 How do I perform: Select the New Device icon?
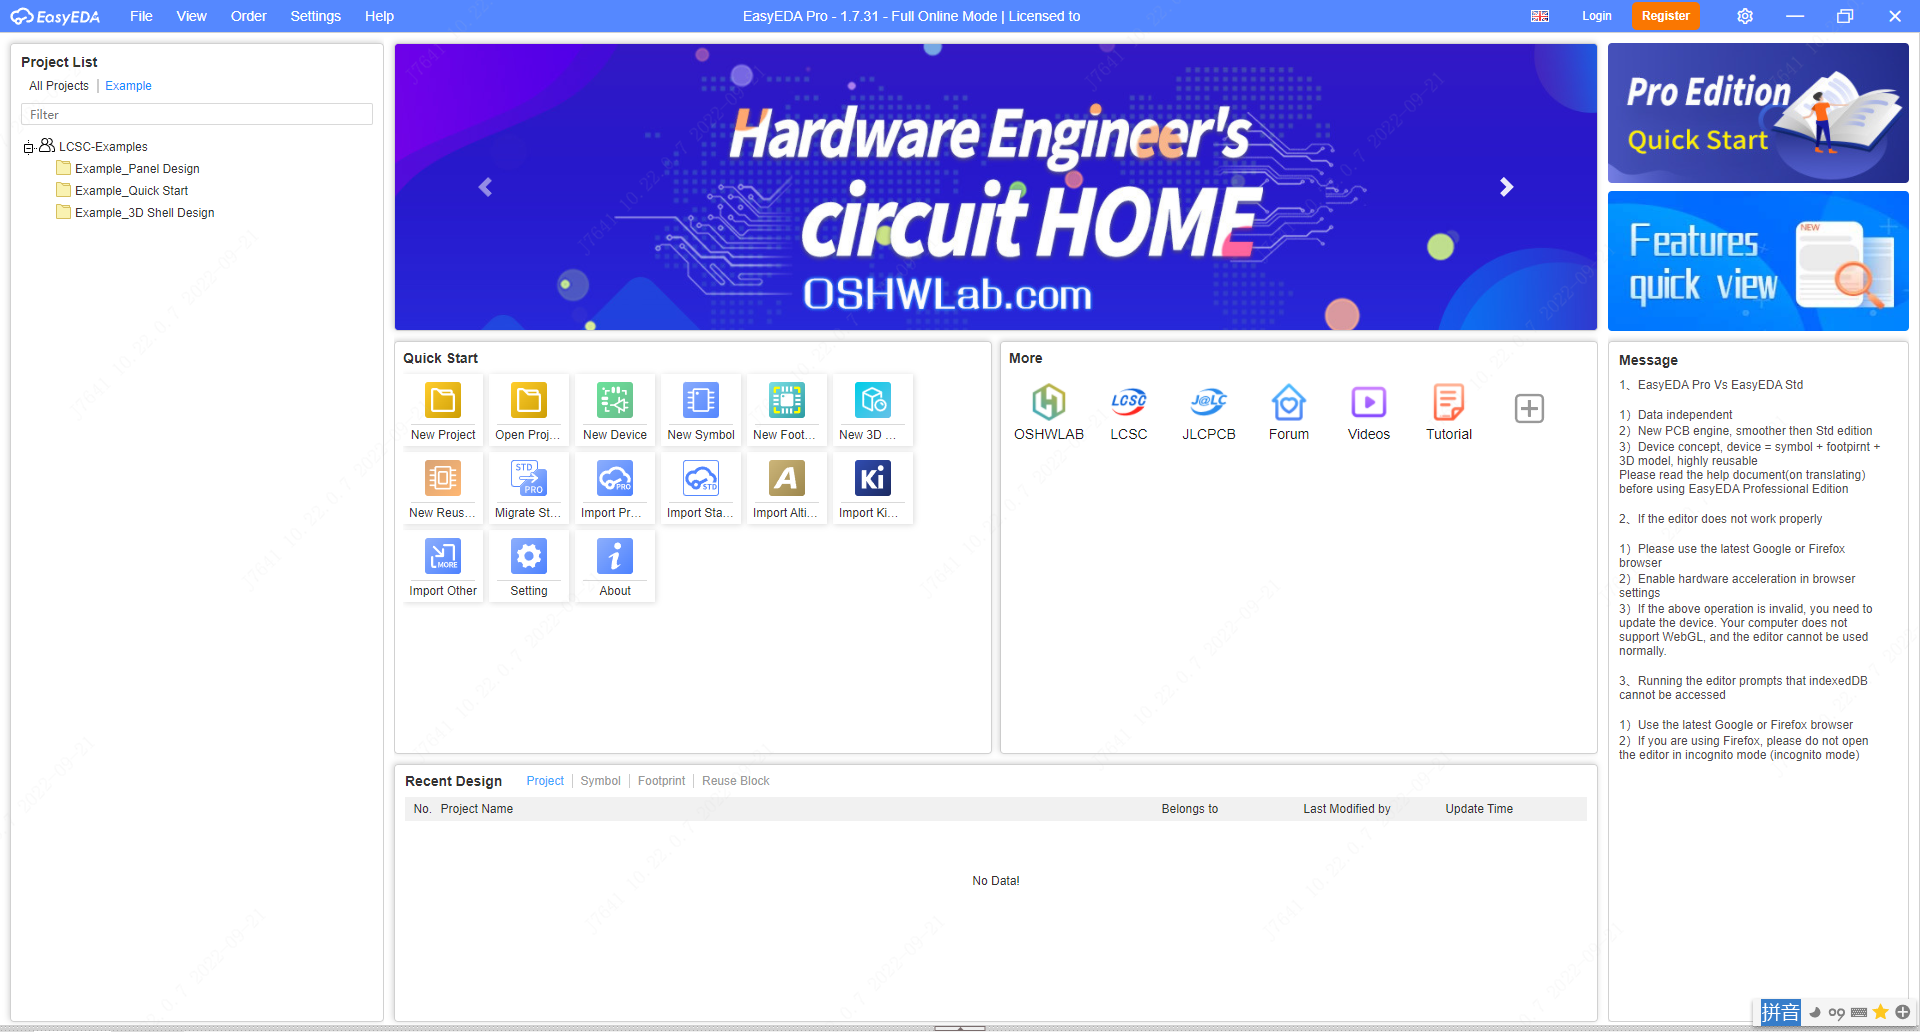(x=615, y=401)
